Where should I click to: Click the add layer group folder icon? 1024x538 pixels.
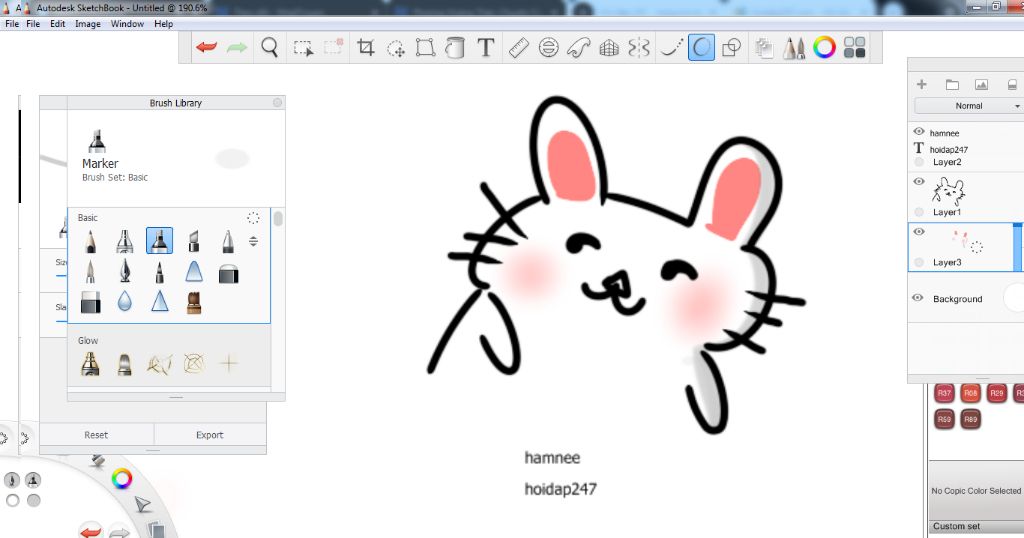click(952, 84)
